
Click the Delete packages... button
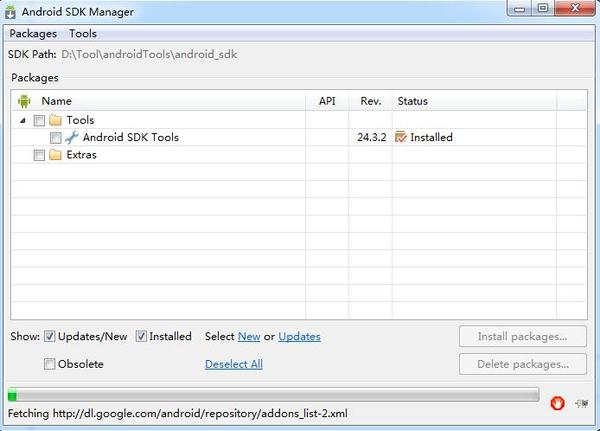click(523, 364)
